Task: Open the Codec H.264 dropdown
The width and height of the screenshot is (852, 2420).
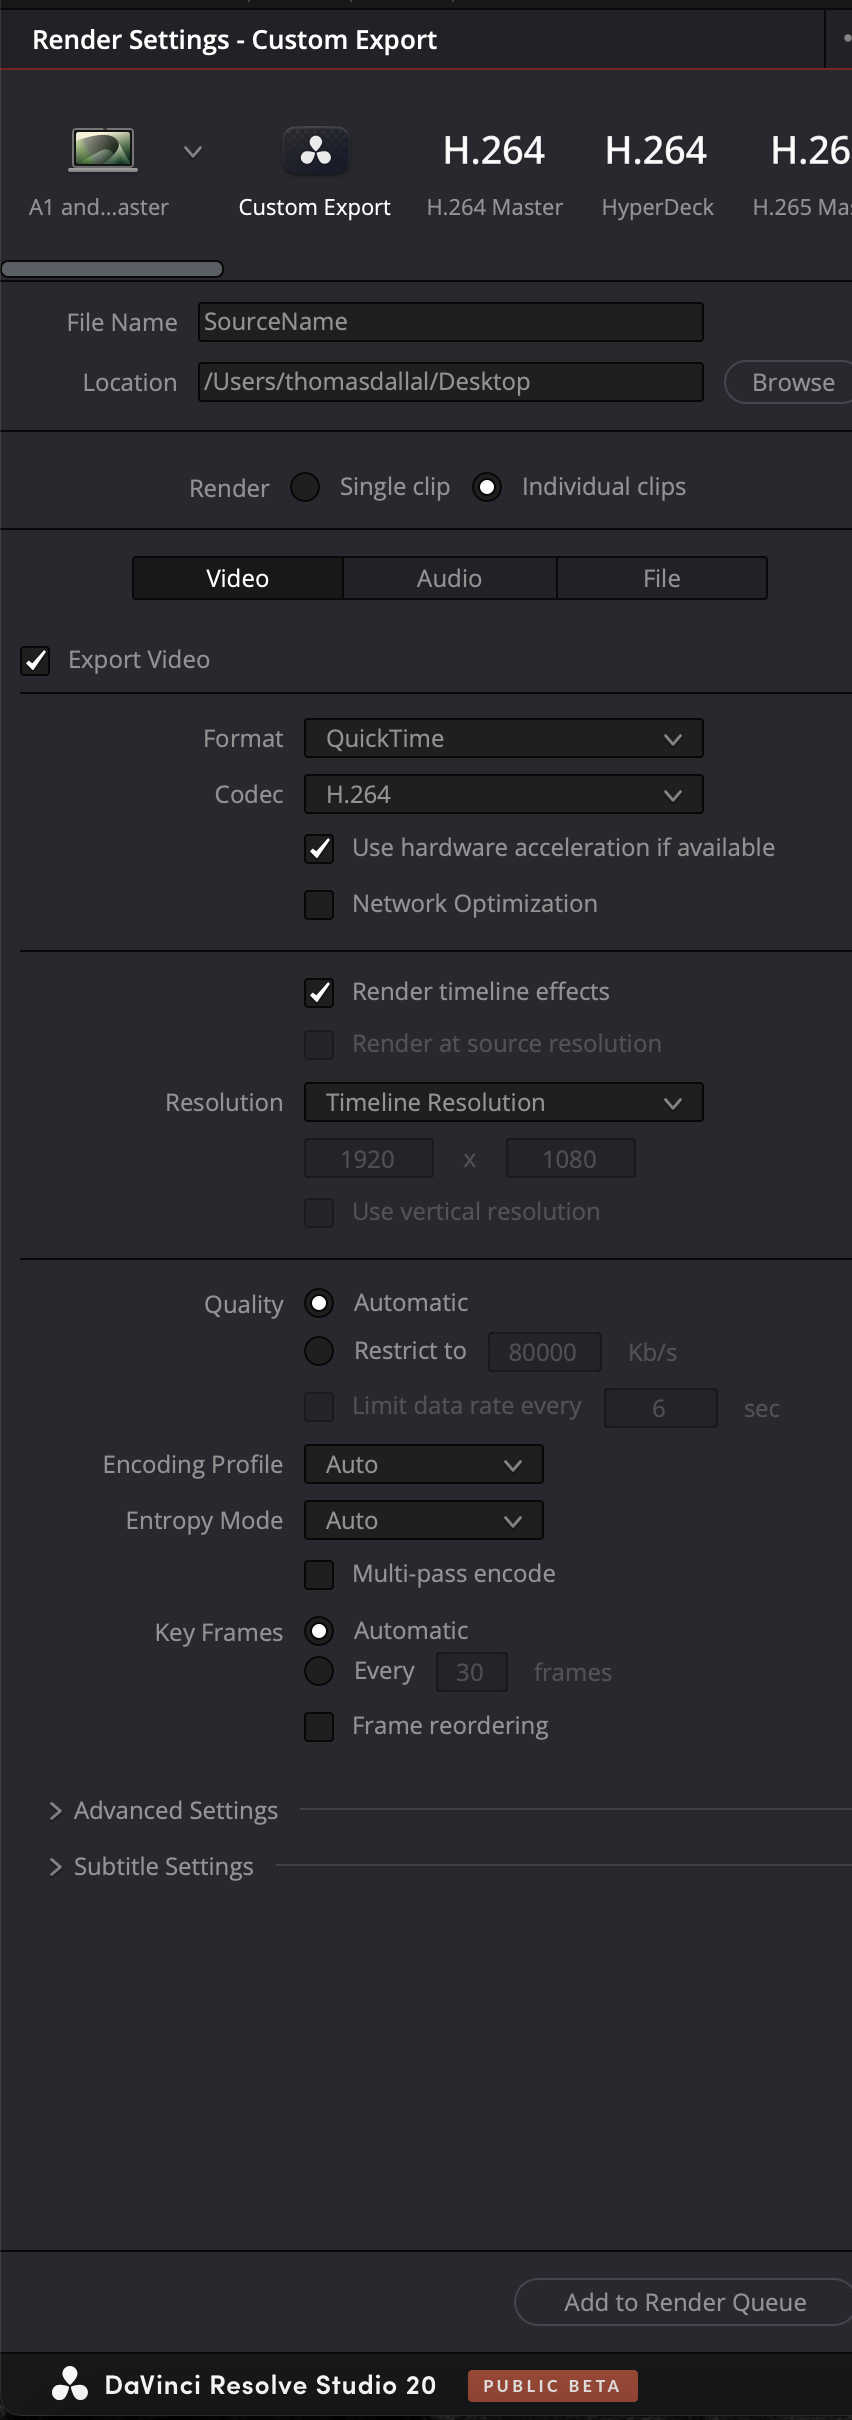Action: click(503, 795)
